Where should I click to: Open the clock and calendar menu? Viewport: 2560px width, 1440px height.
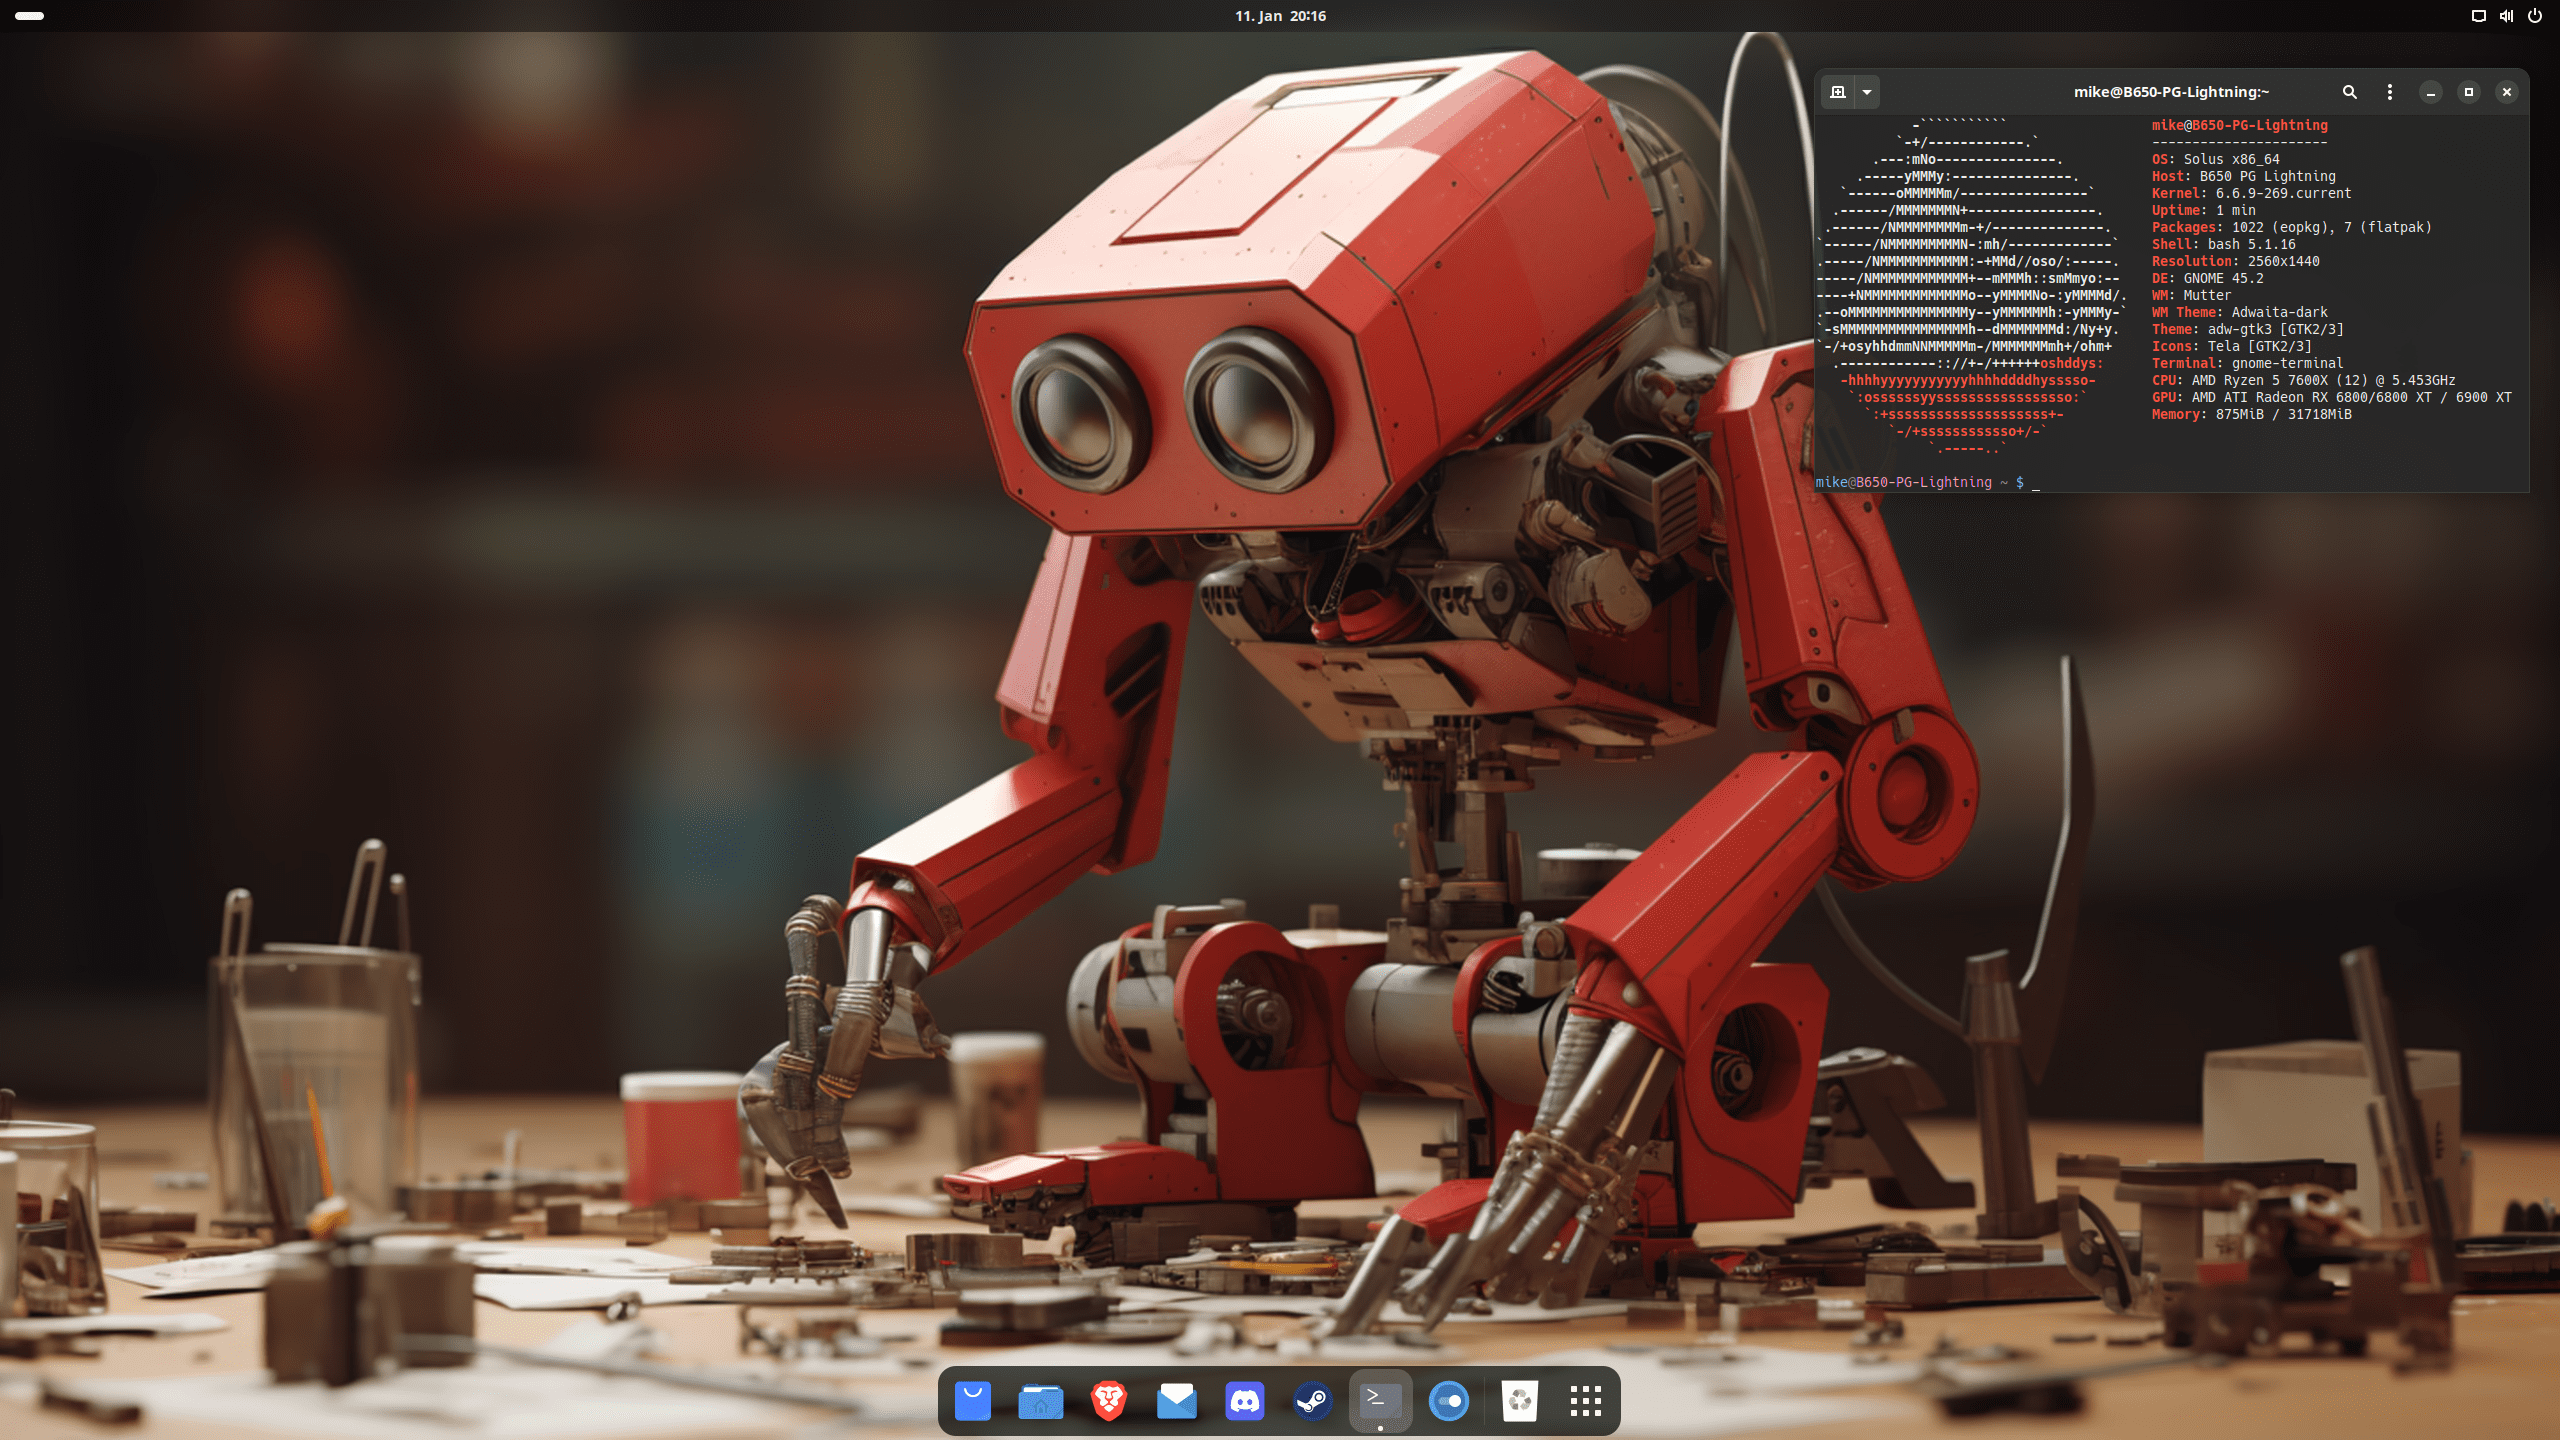click(x=1280, y=16)
